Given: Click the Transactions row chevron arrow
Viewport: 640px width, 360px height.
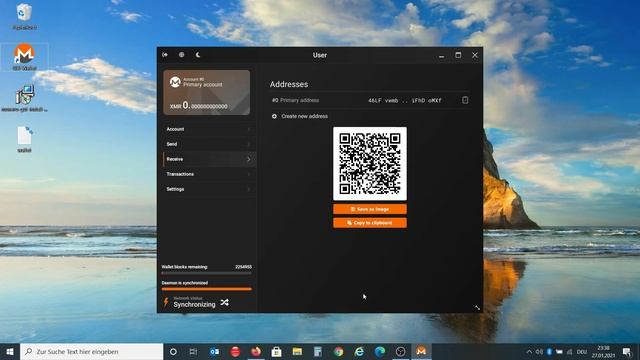Looking at the screenshot, I should [x=249, y=174].
